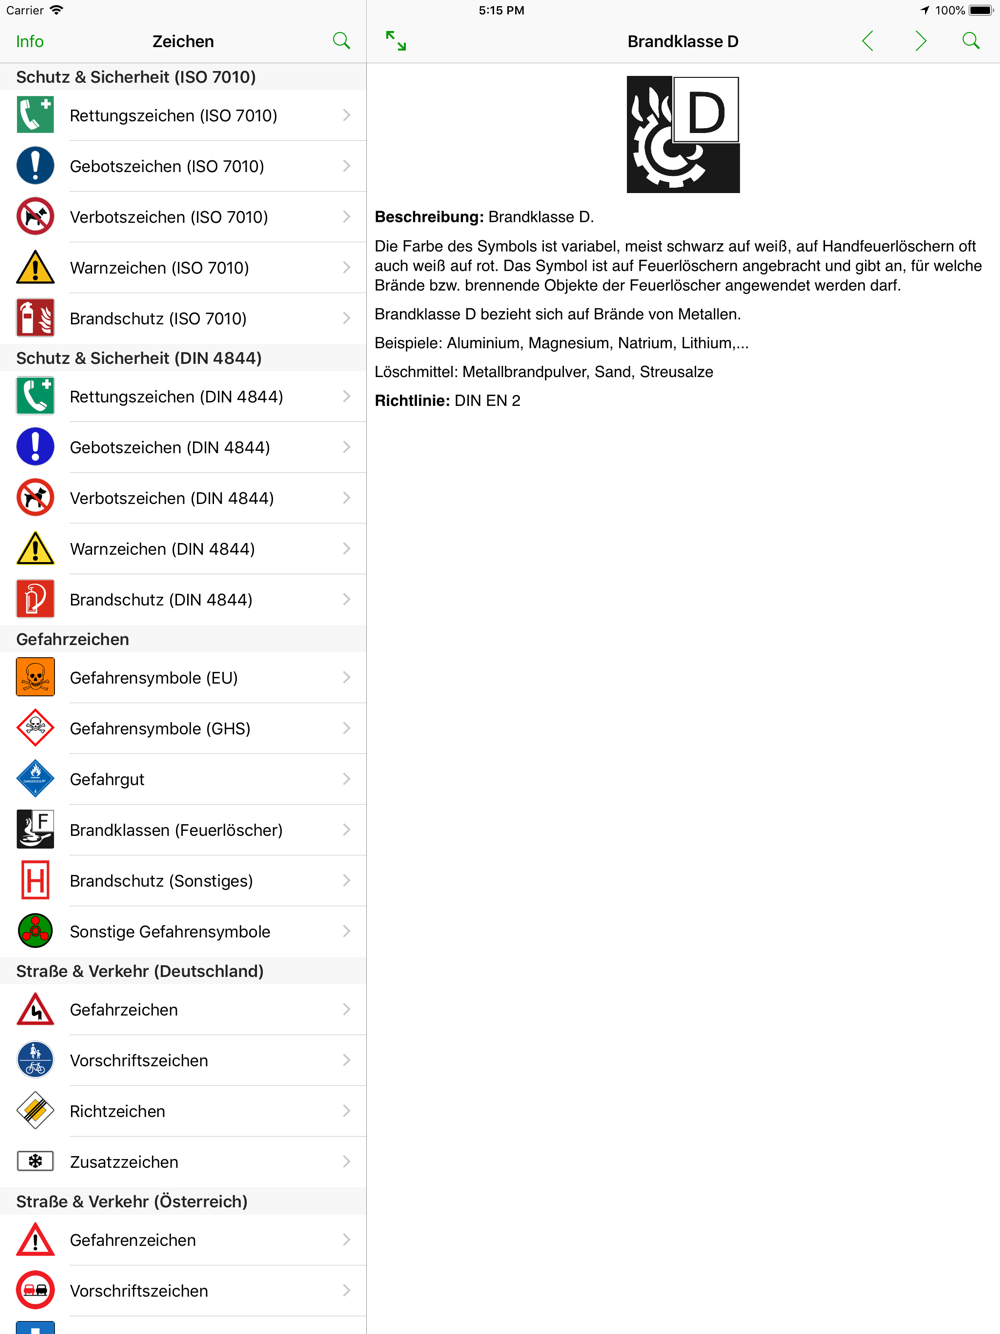Tap the Info button
The width and height of the screenshot is (1000, 1334).
(30, 41)
